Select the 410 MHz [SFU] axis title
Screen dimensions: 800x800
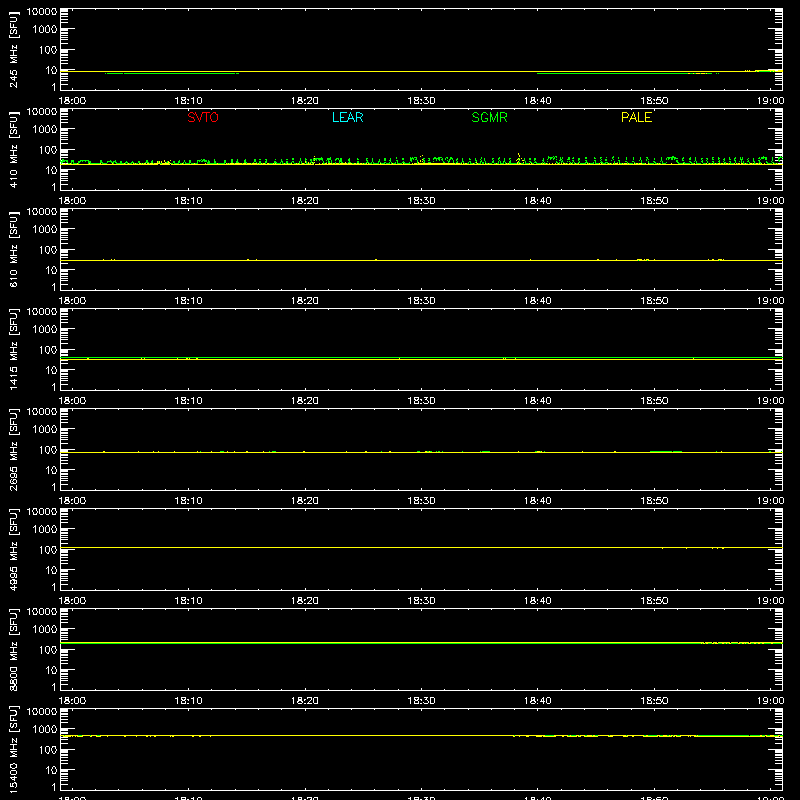13,149
